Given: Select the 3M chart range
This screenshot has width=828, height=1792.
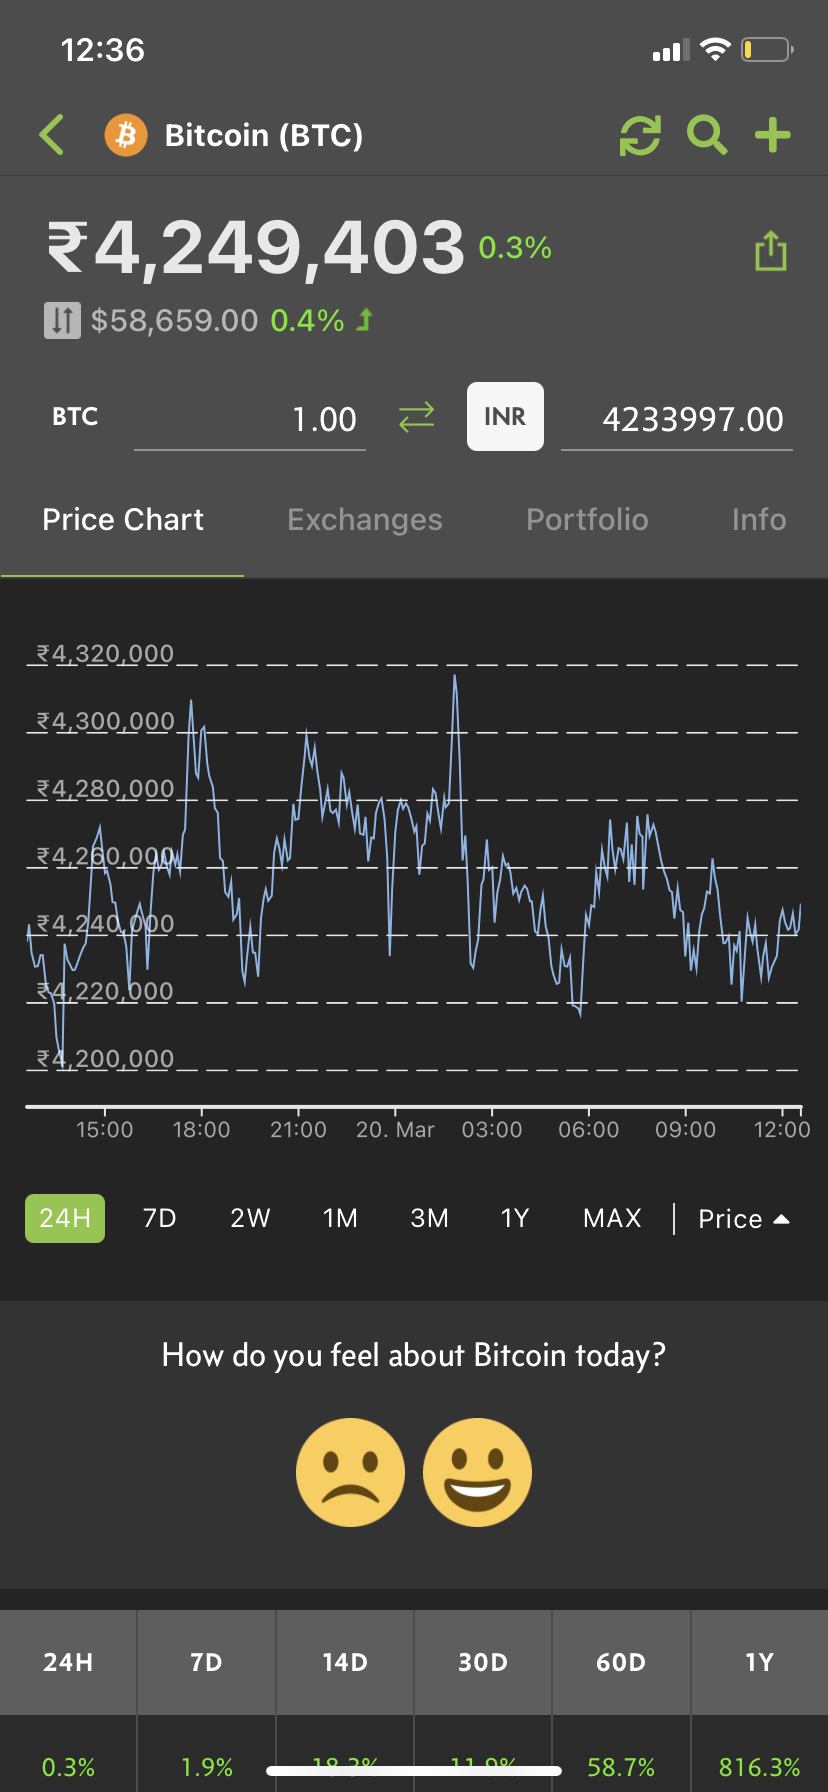Looking at the screenshot, I should (430, 1218).
